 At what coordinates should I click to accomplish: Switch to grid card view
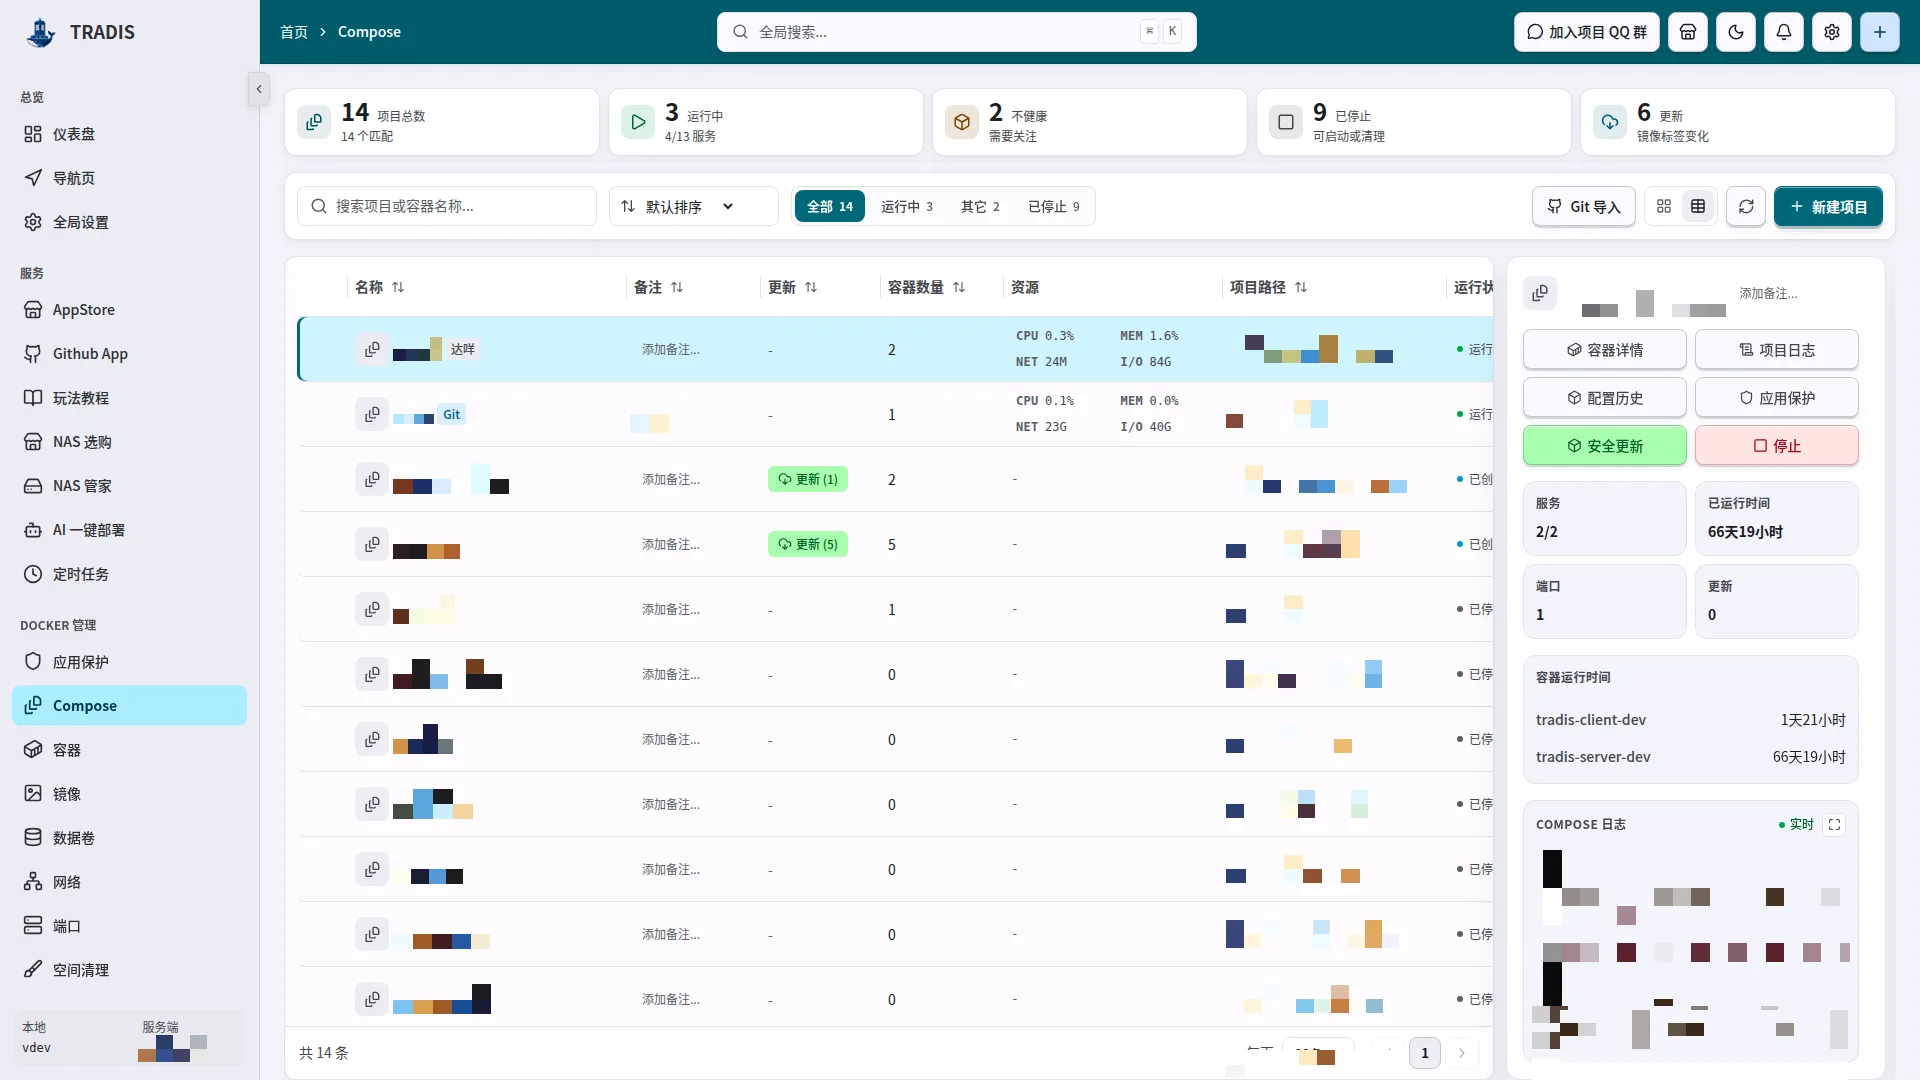coord(1664,206)
